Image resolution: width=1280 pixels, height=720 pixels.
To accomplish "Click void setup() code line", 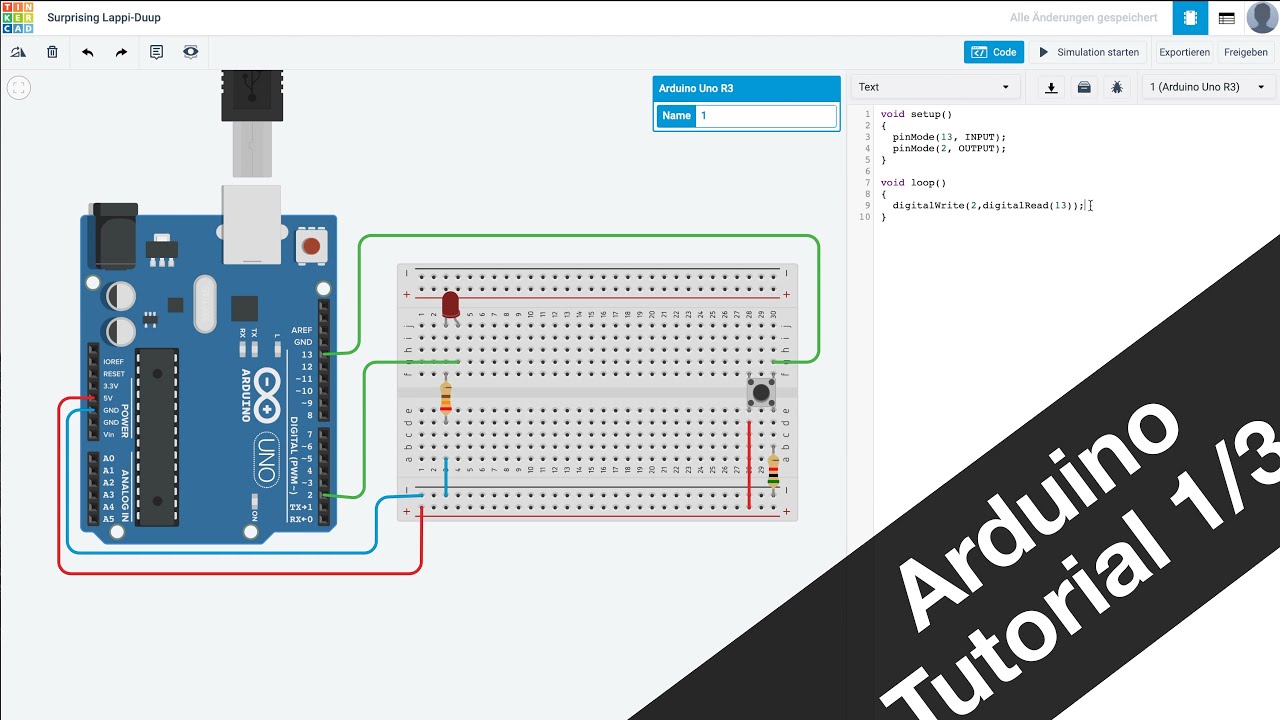I will [916, 114].
